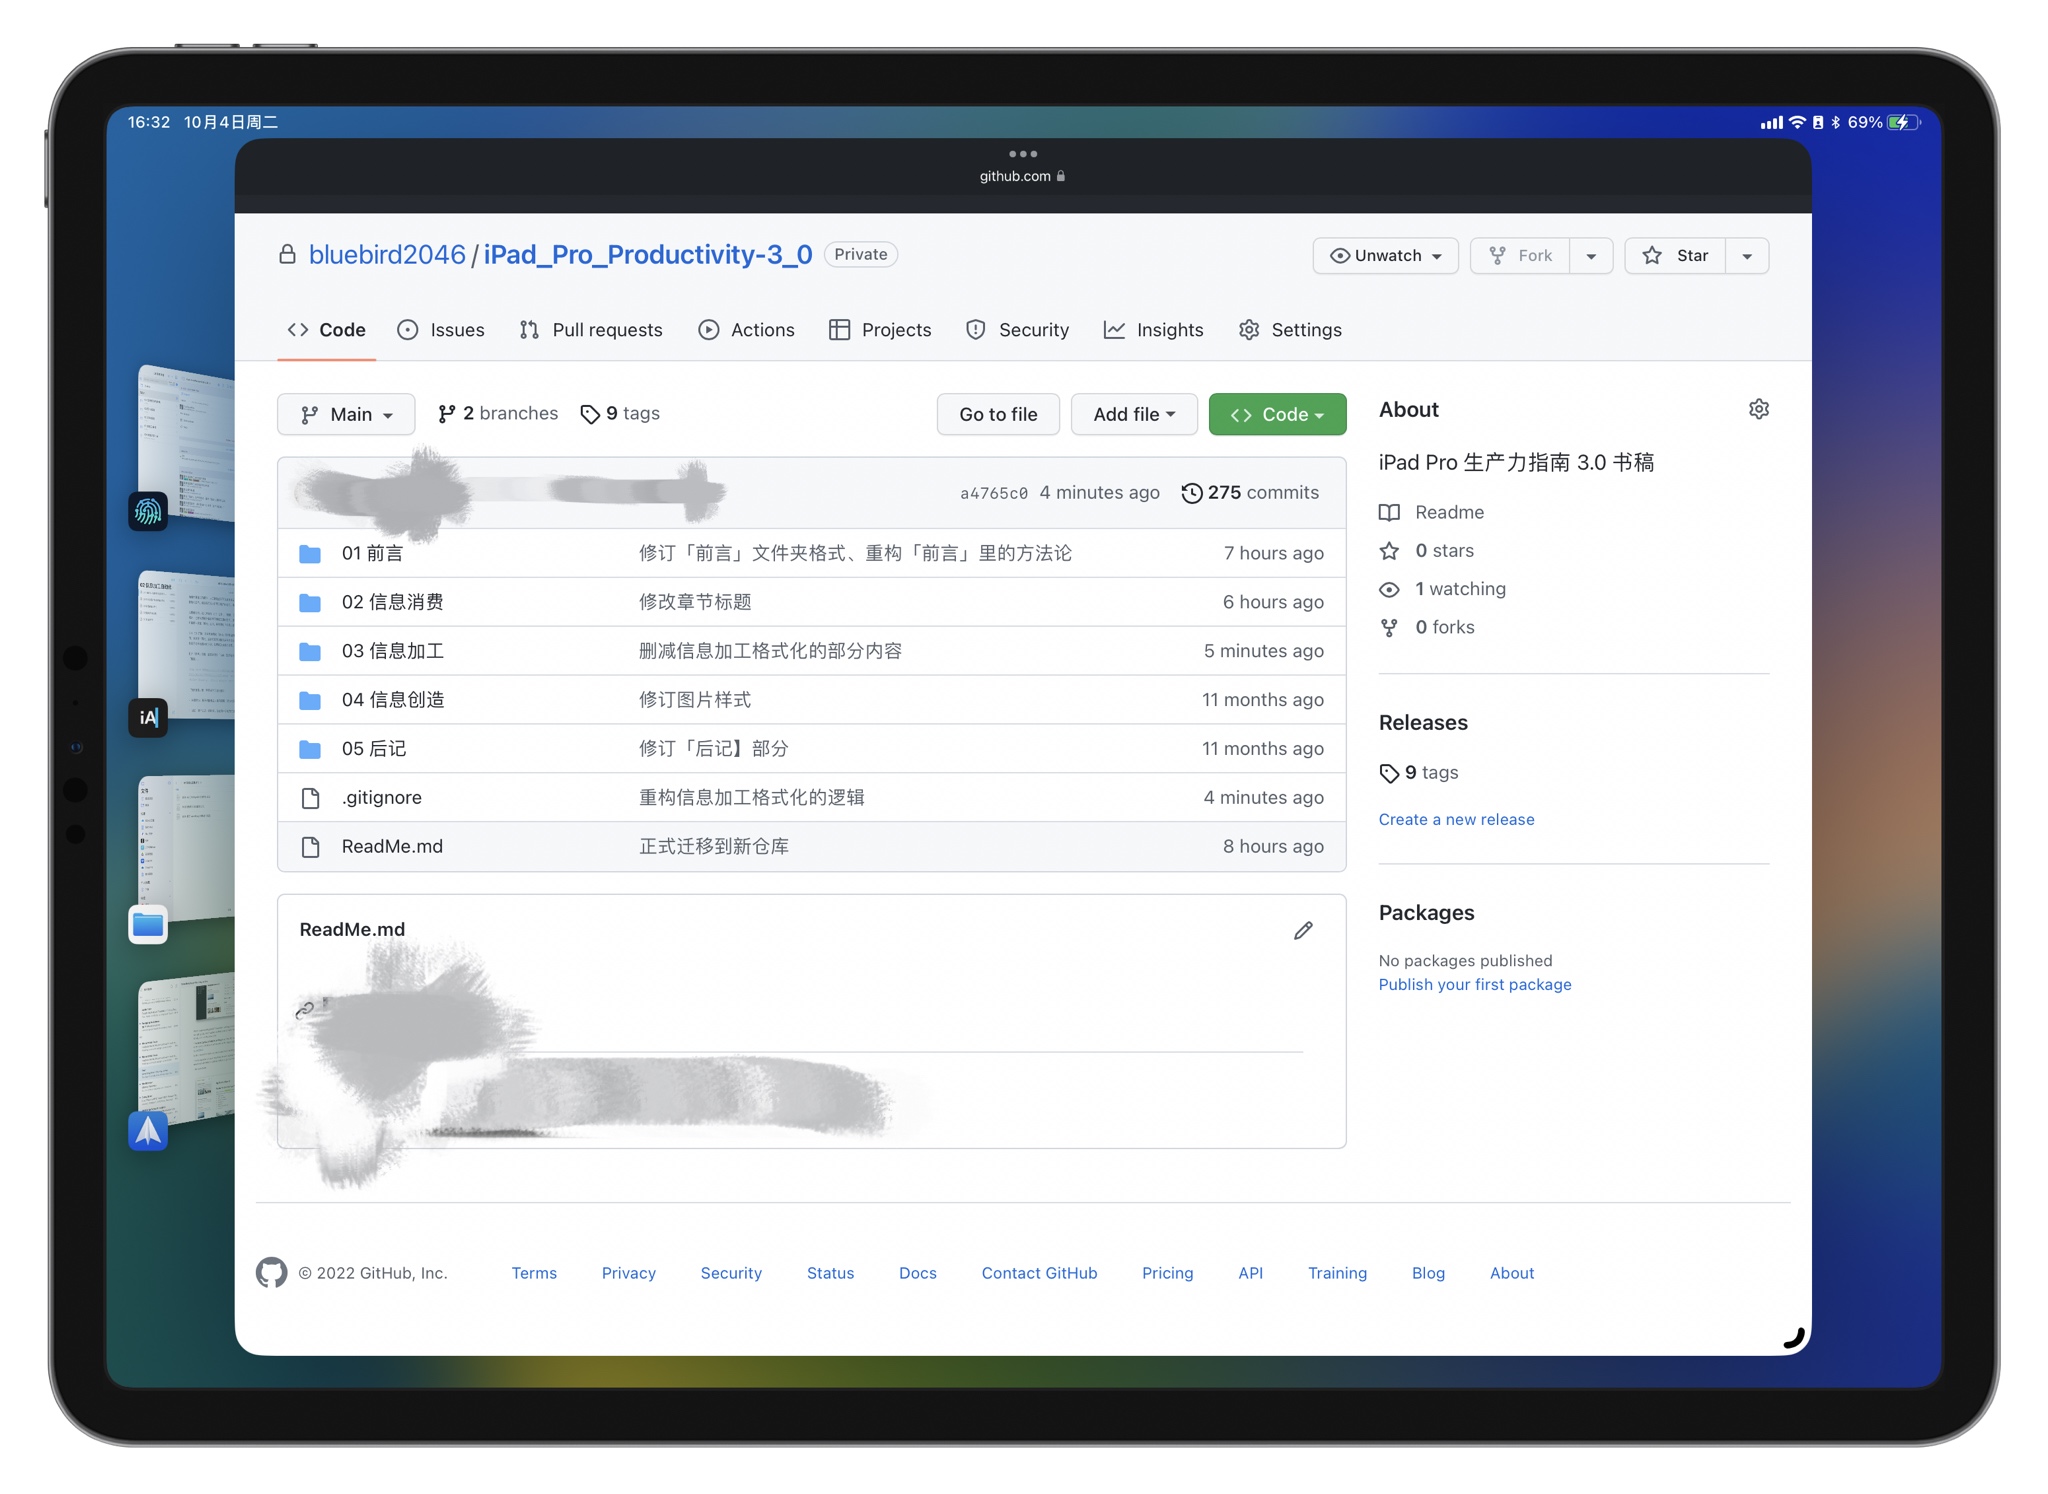Open the Add file dropdown
2048x1494 pixels.
pyautogui.click(x=1134, y=413)
